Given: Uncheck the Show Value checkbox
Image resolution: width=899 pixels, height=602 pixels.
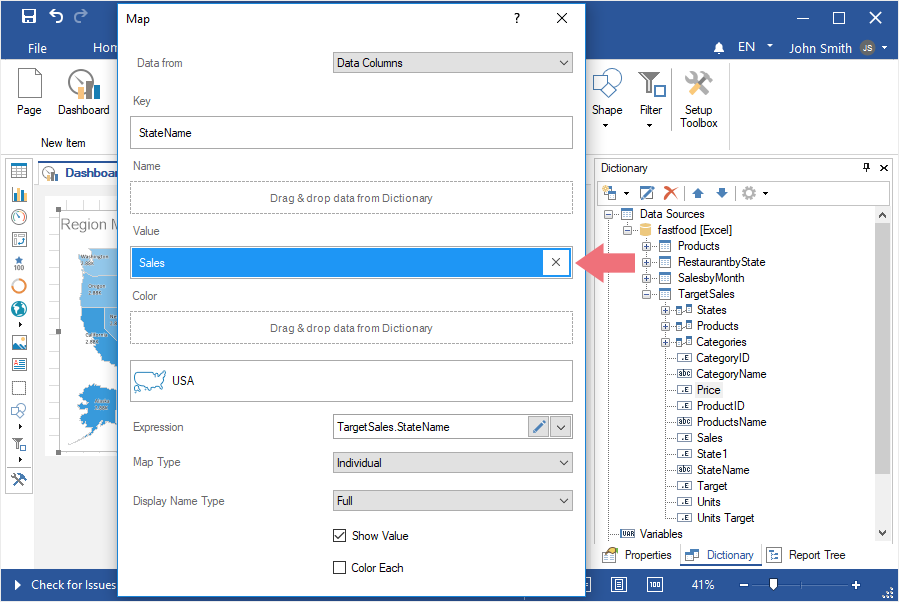Looking at the screenshot, I should click(339, 536).
